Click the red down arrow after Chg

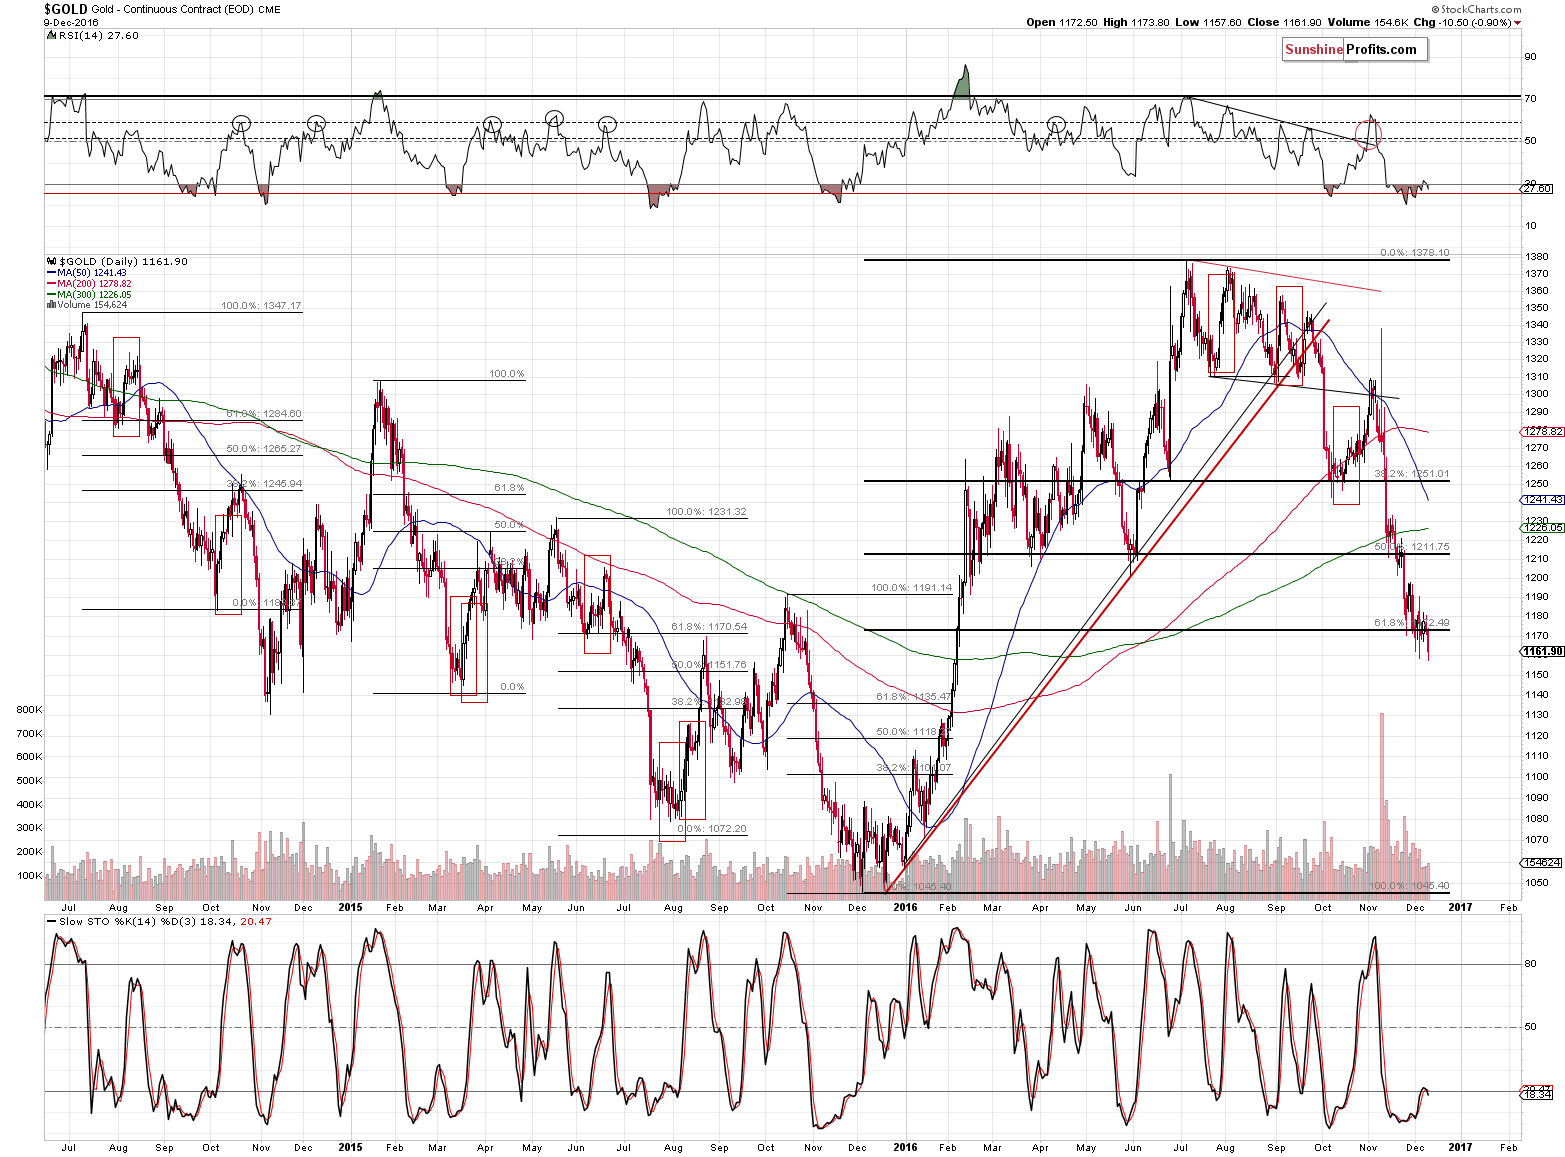pyautogui.click(x=1517, y=23)
